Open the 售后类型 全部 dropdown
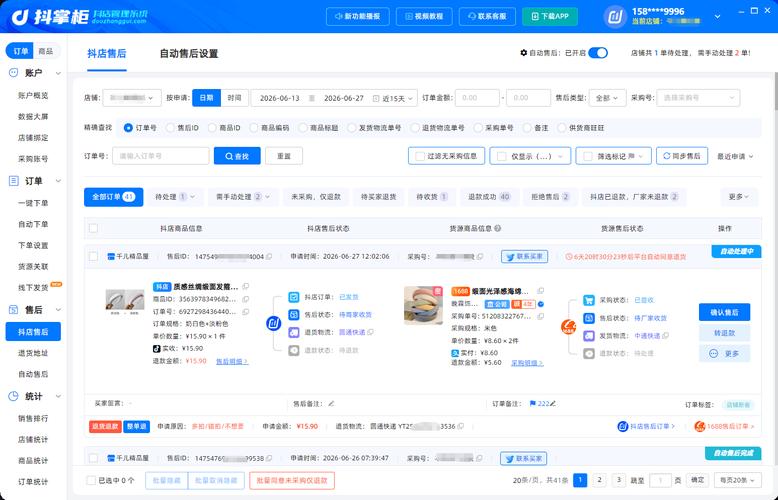 [x=607, y=98]
